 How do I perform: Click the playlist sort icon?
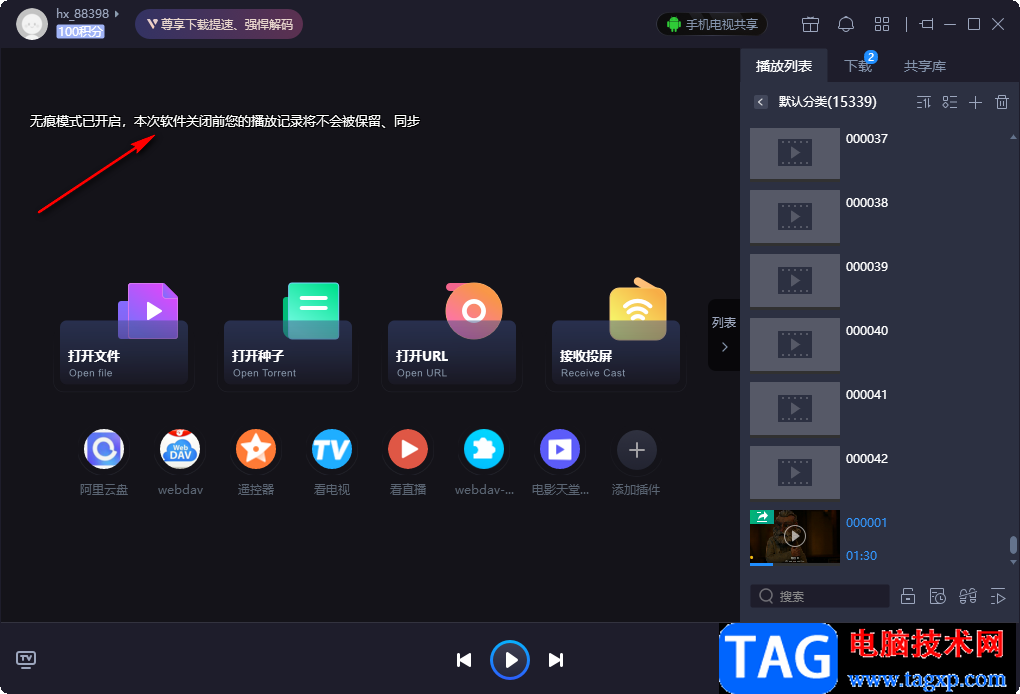click(924, 102)
